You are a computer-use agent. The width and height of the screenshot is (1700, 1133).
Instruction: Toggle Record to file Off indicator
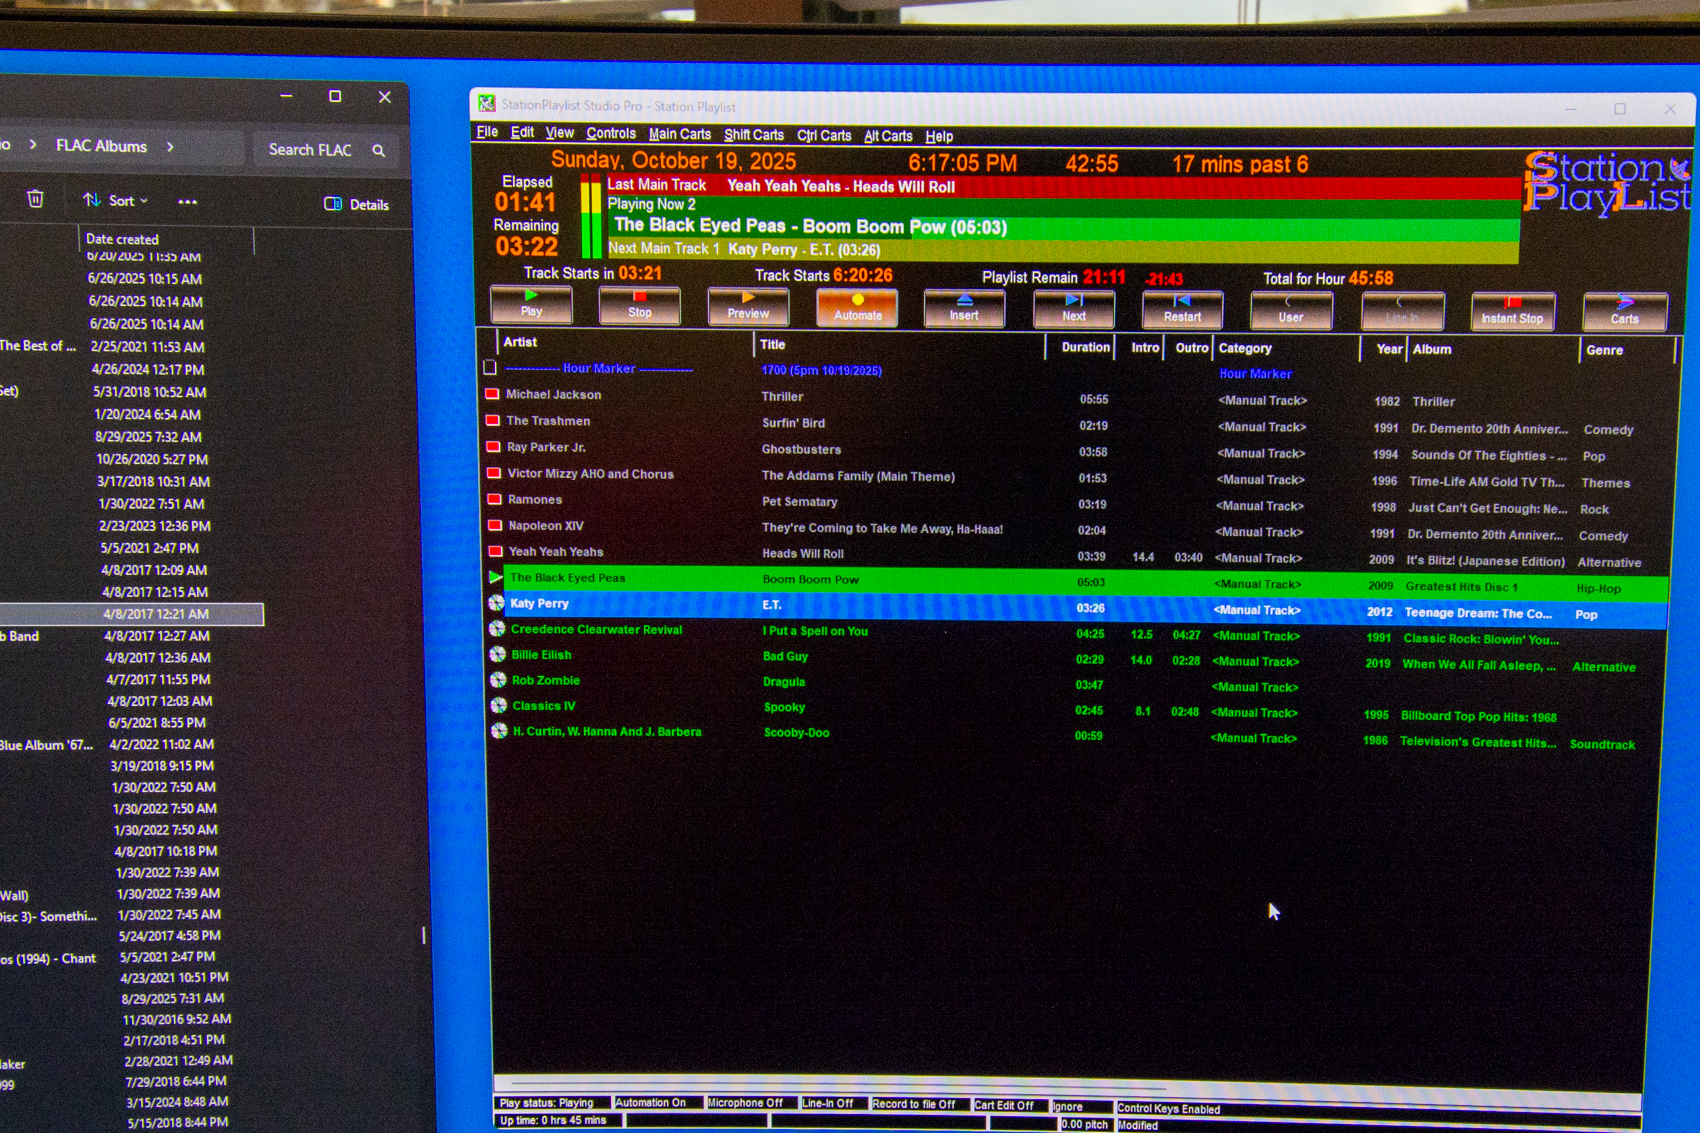click(914, 1104)
